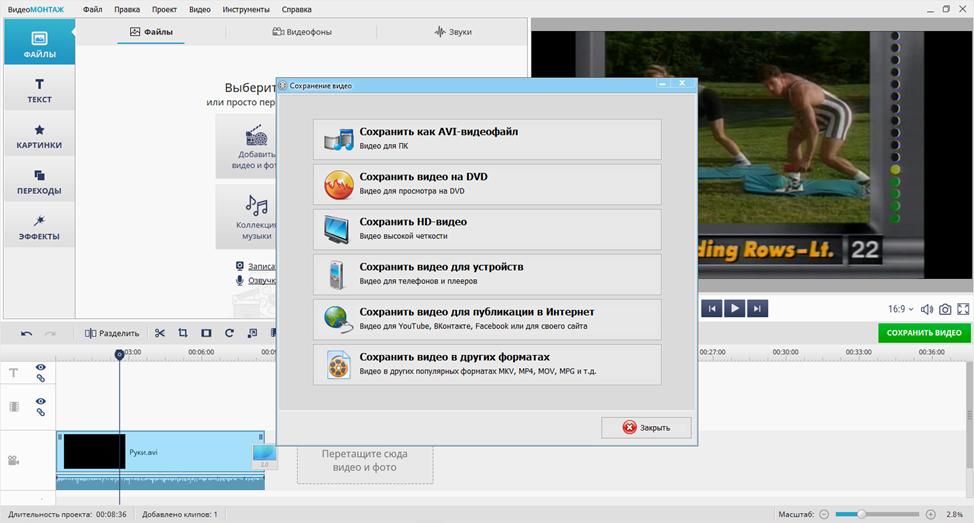Click the transition thumbnail after Руки.avi
Screen dimensions: 974x523
264,455
